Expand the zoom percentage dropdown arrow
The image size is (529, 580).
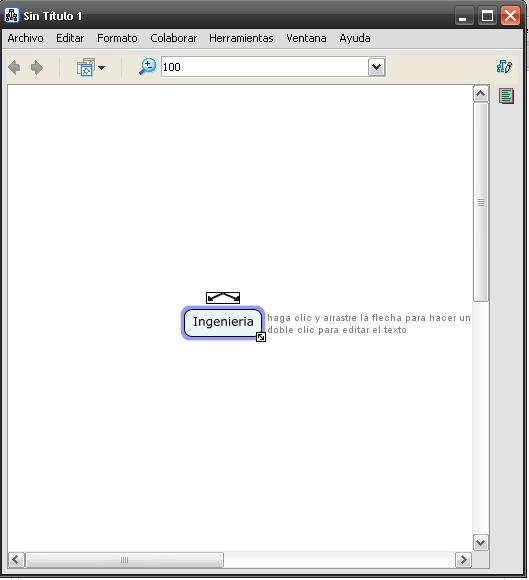[x=377, y=67]
